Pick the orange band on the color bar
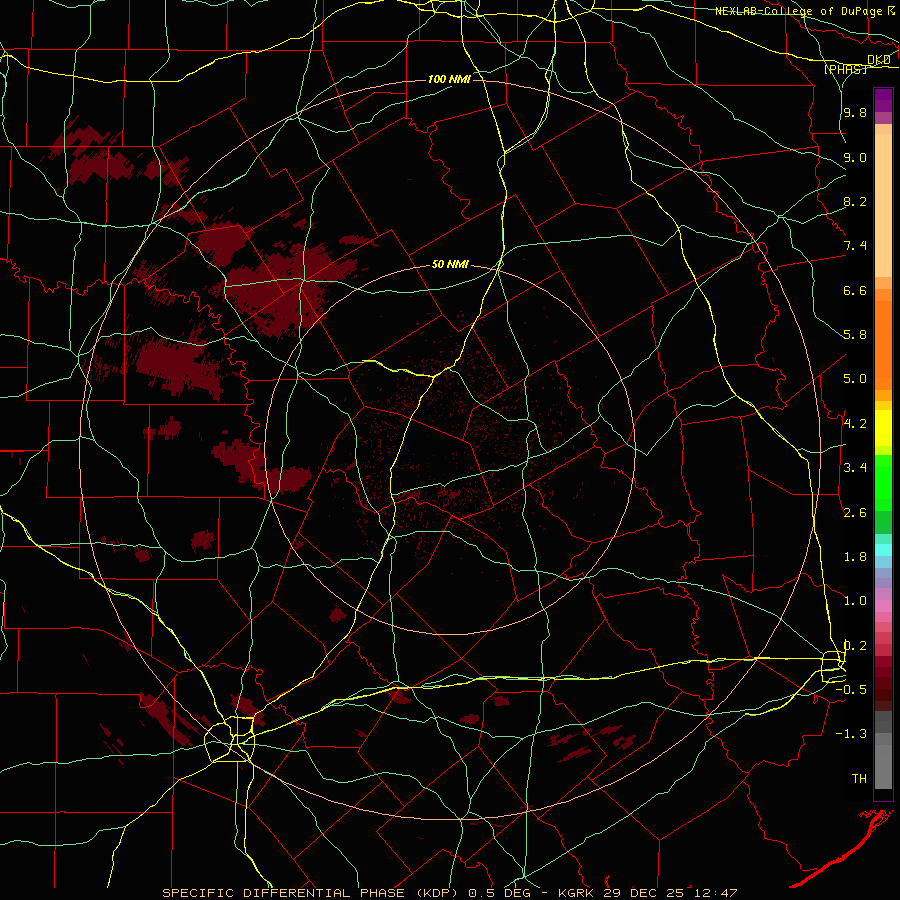 coord(883,346)
